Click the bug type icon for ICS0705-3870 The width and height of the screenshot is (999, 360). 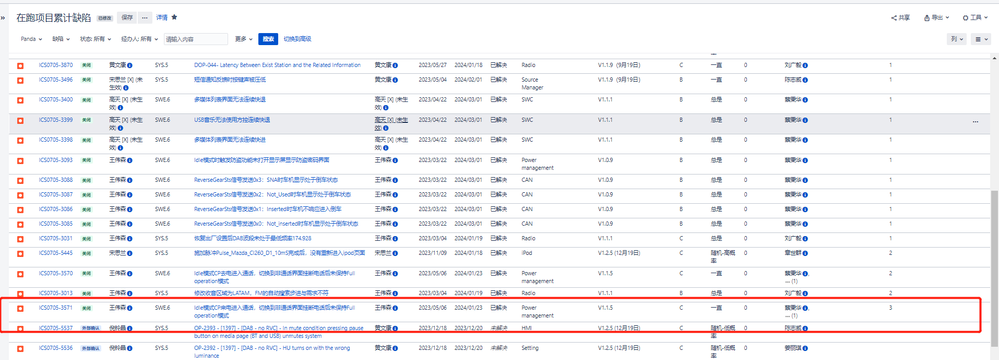[x=20, y=65]
